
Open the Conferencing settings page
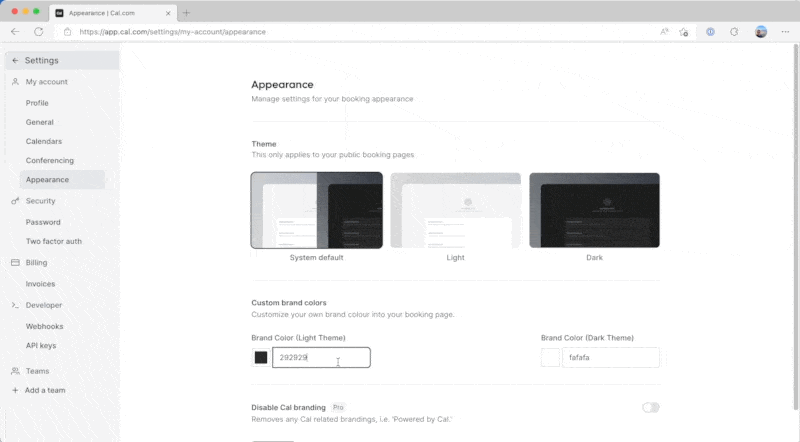[50, 161]
